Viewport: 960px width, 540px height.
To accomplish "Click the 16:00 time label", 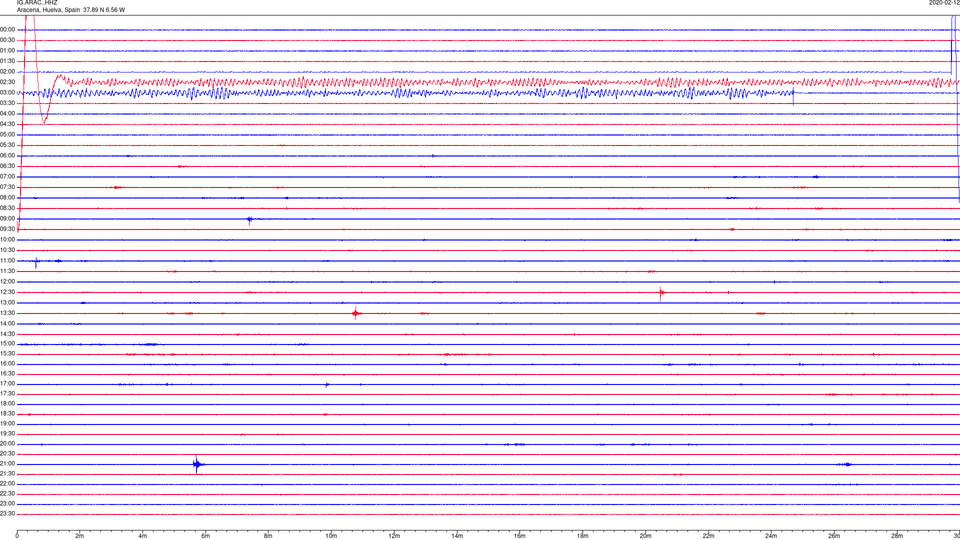I will [x=7, y=364].
